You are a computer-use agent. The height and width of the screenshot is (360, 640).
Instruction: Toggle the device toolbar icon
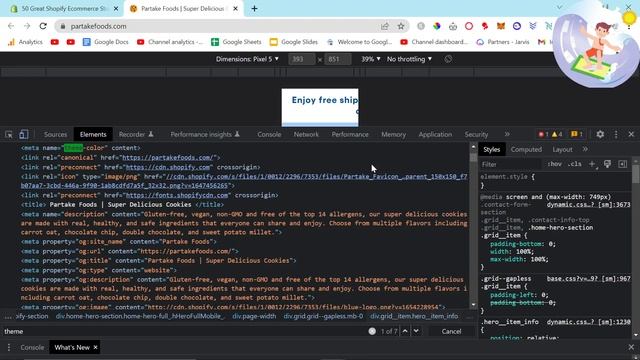(24, 134)
